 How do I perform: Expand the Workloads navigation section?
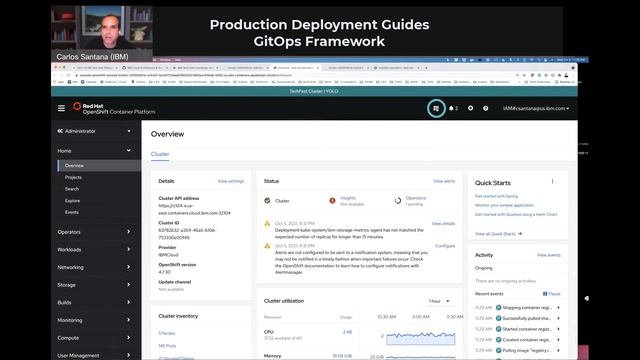95,249
